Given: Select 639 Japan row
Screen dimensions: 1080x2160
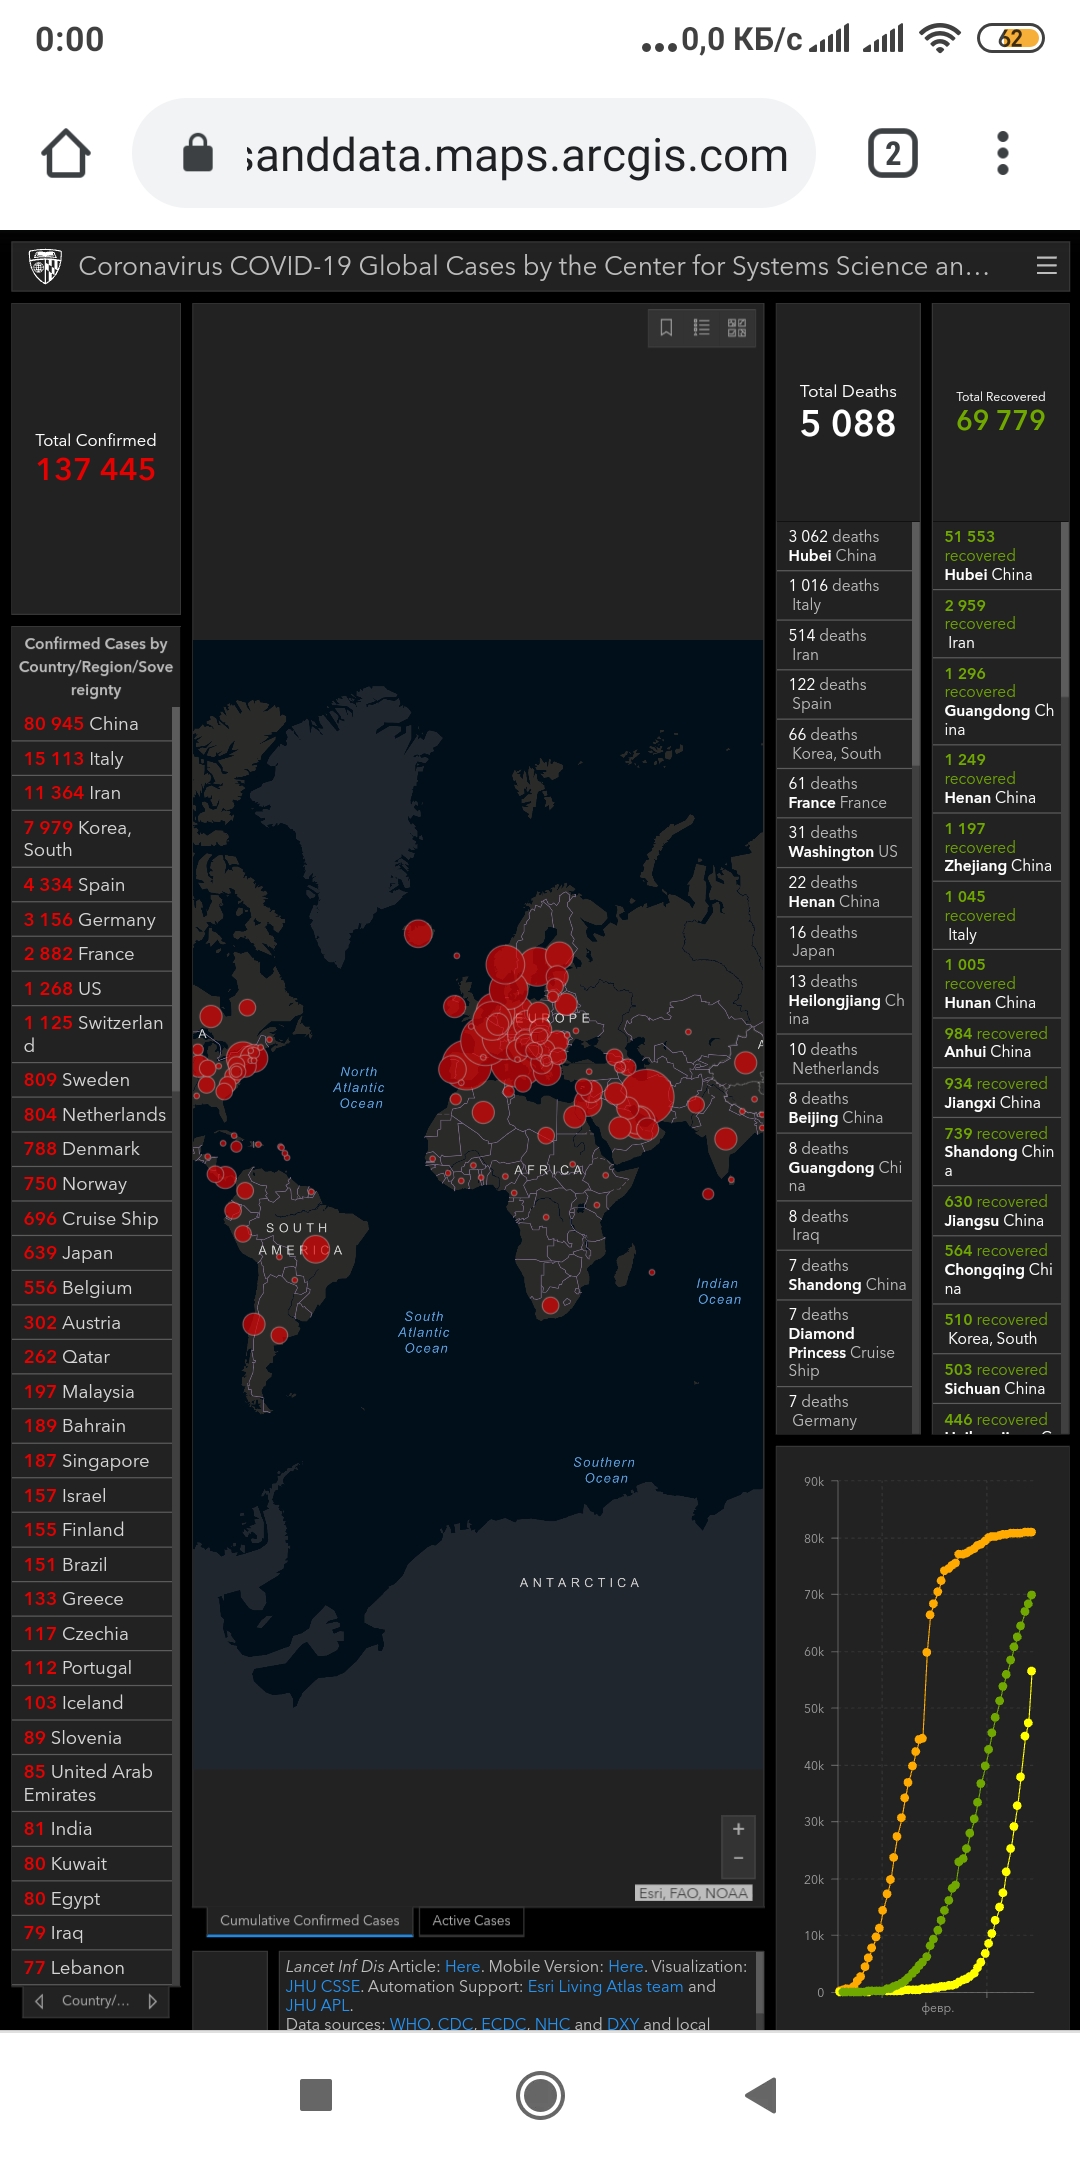Looking at the screenshot, I should (92, 1253).
